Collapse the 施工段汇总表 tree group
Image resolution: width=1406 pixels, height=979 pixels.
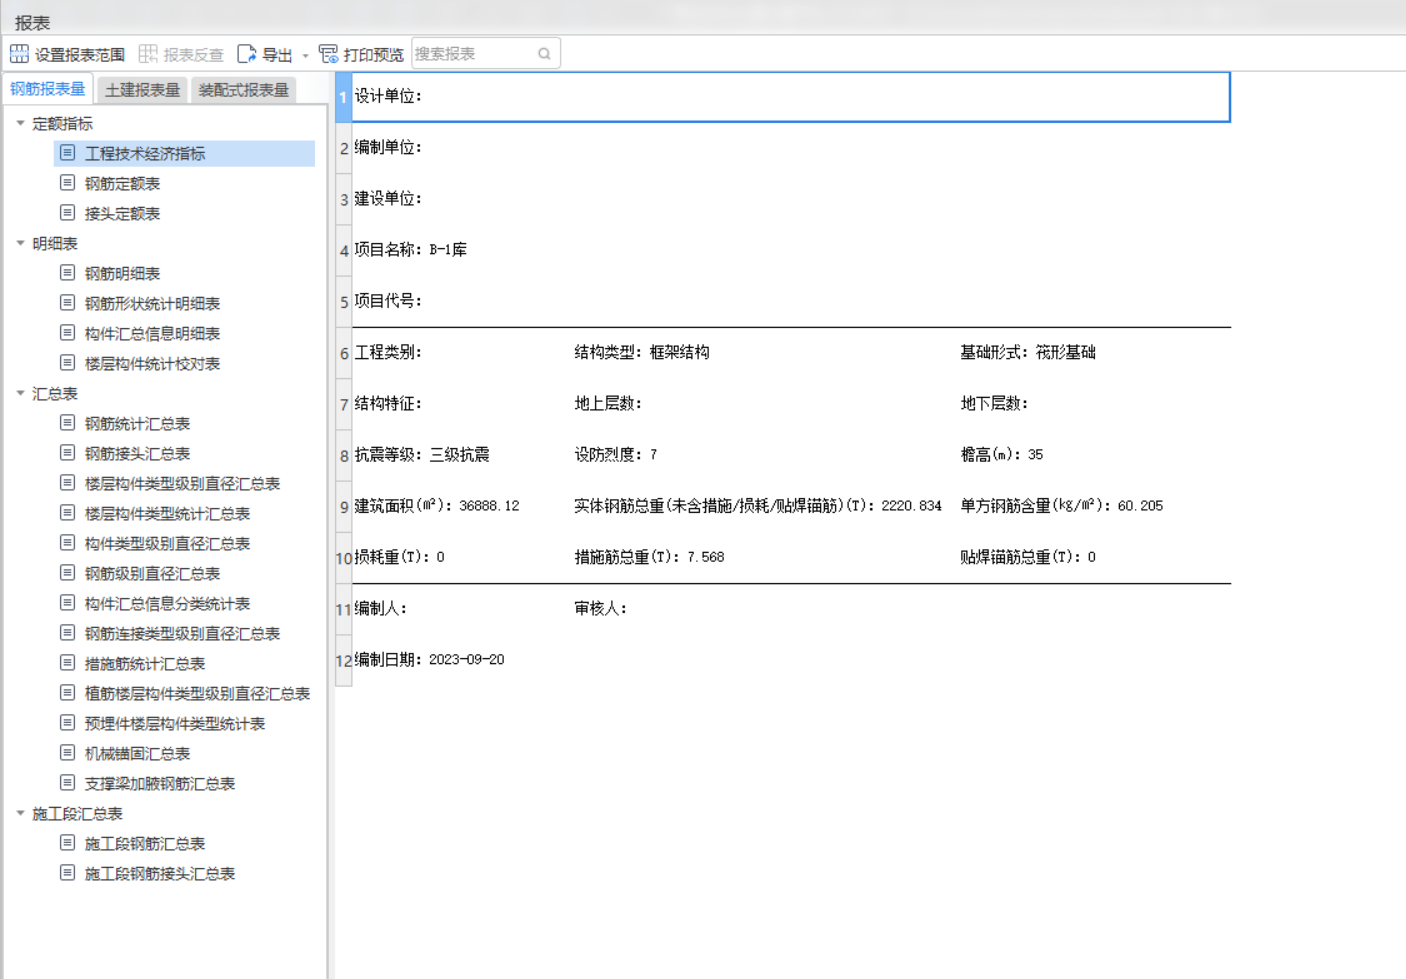point(20,813)
